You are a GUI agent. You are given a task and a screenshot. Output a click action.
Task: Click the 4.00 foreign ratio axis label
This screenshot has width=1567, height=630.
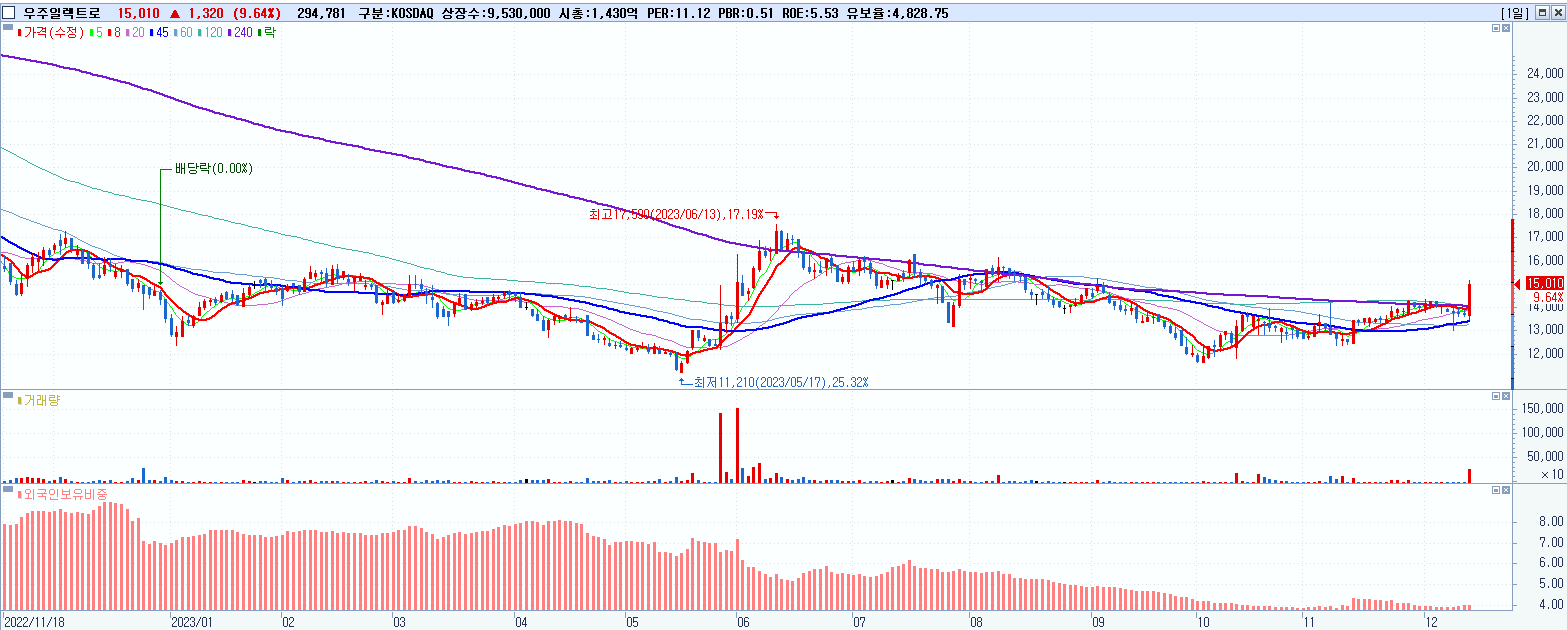click(x=1551, y=605)
